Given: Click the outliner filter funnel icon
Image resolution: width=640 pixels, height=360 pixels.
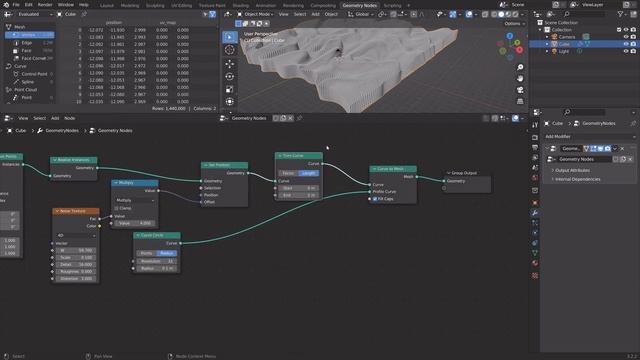Looking at the screenshot, I should pos(620,14).
